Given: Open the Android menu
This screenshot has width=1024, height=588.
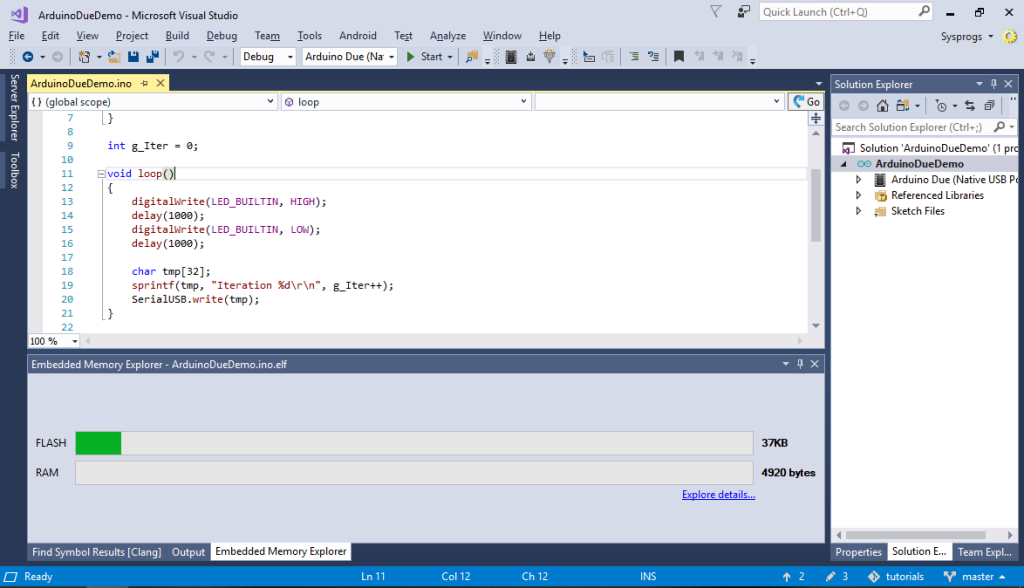Looking at the screenshot, I should point(357,35).
